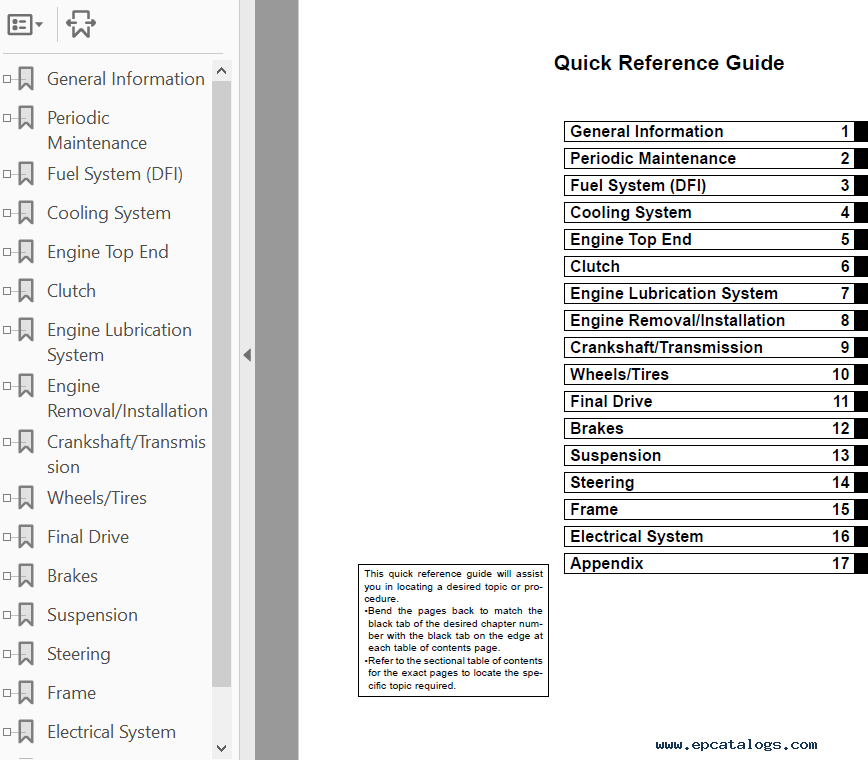This screenshot has width=868, height=761.
Task: Expand the Suspension bookmark node
Action: pos(8,616)
